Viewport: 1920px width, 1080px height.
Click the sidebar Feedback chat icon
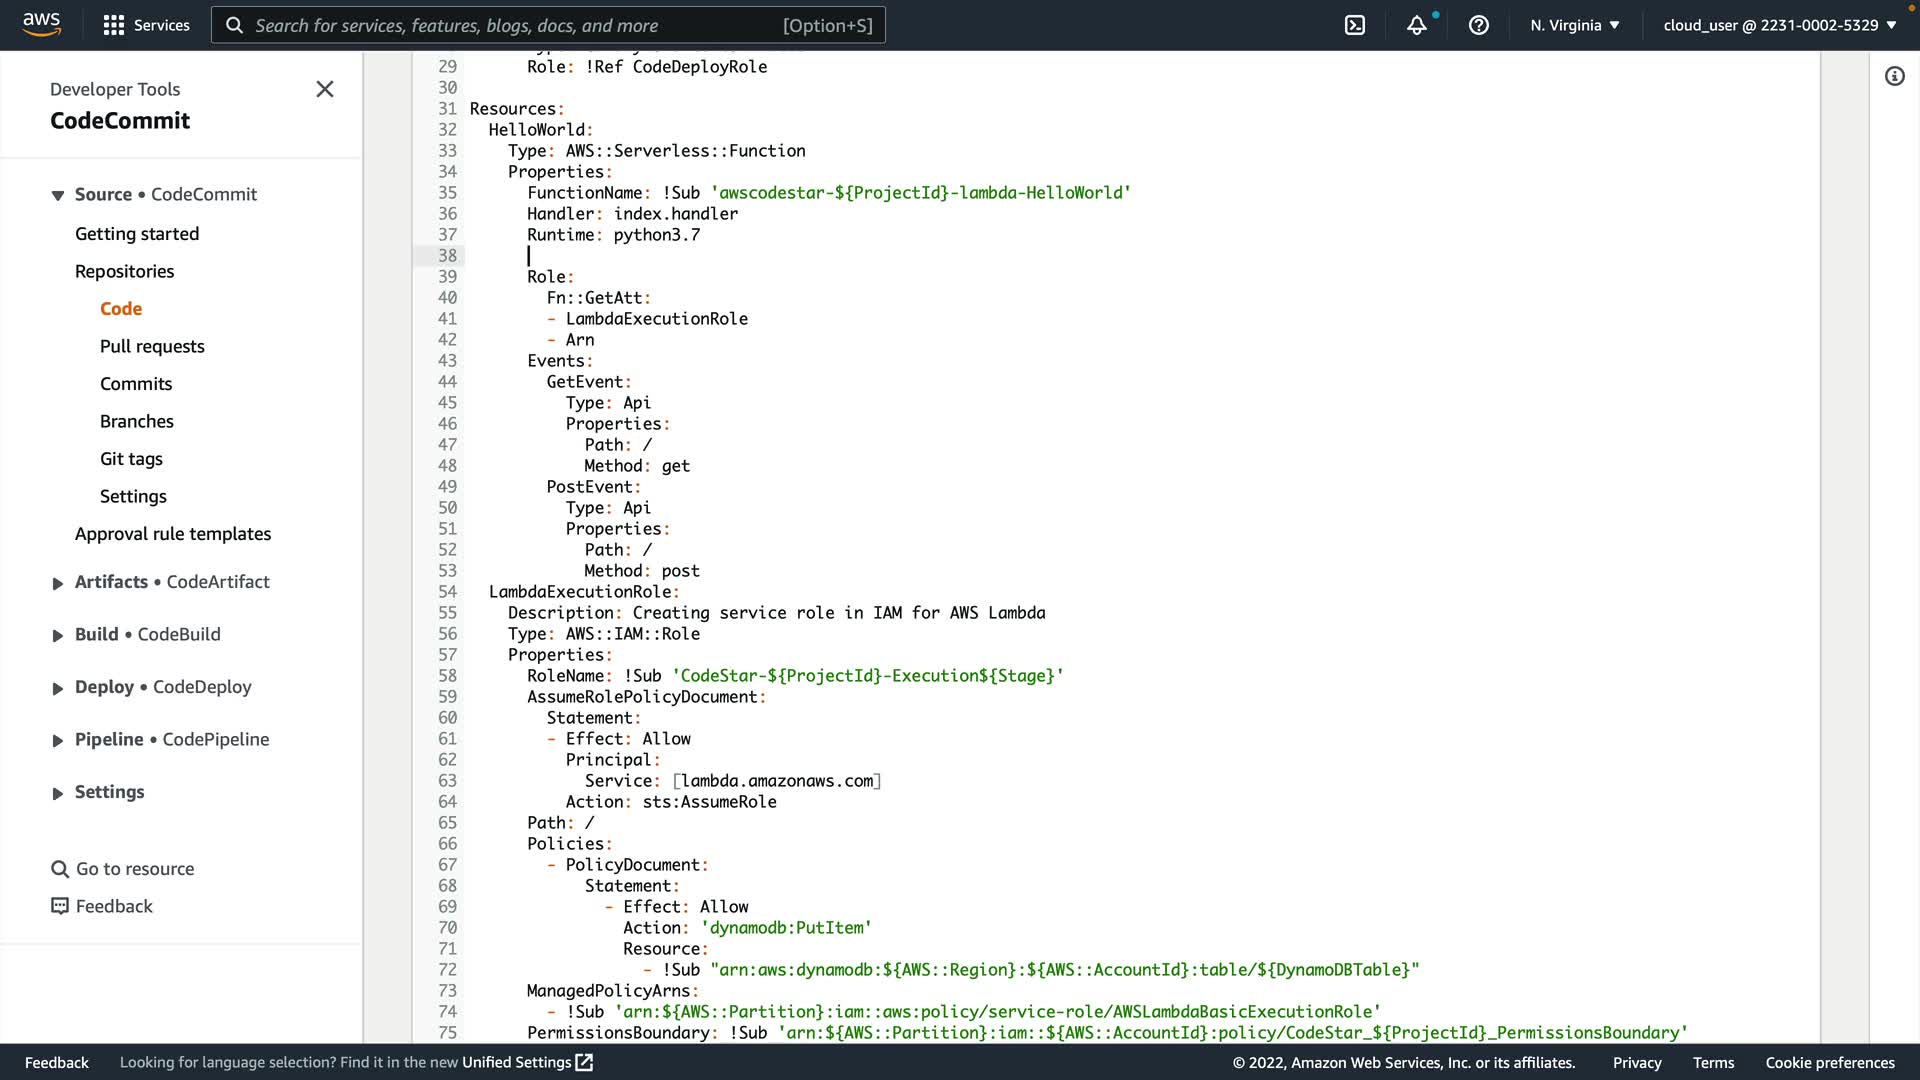(x=60, y=906)
